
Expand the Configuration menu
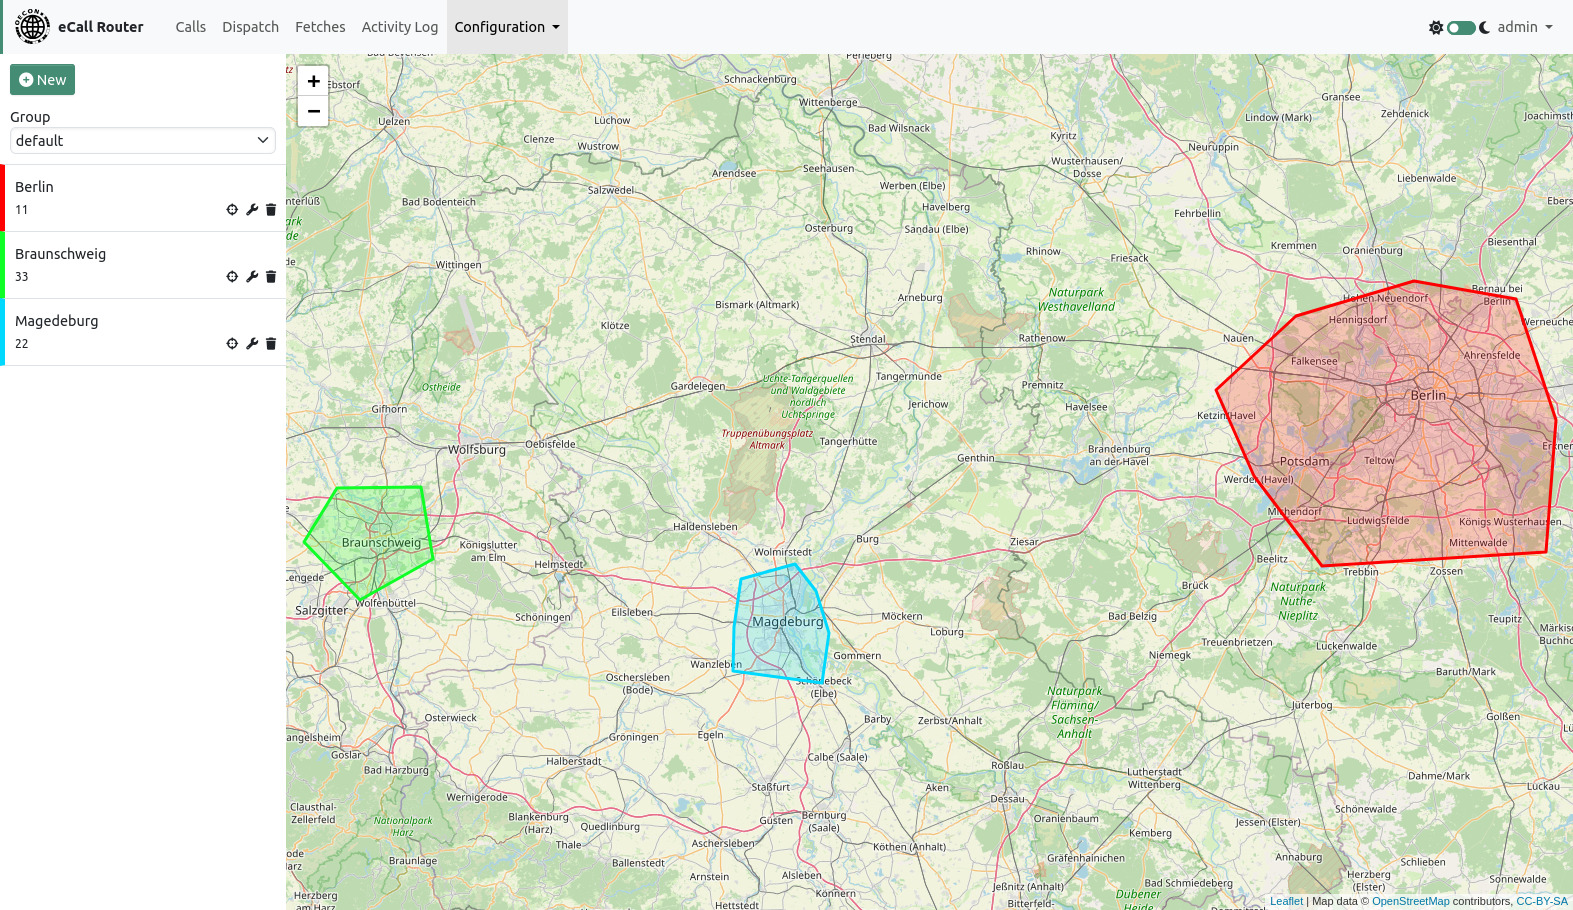[507, 27]
